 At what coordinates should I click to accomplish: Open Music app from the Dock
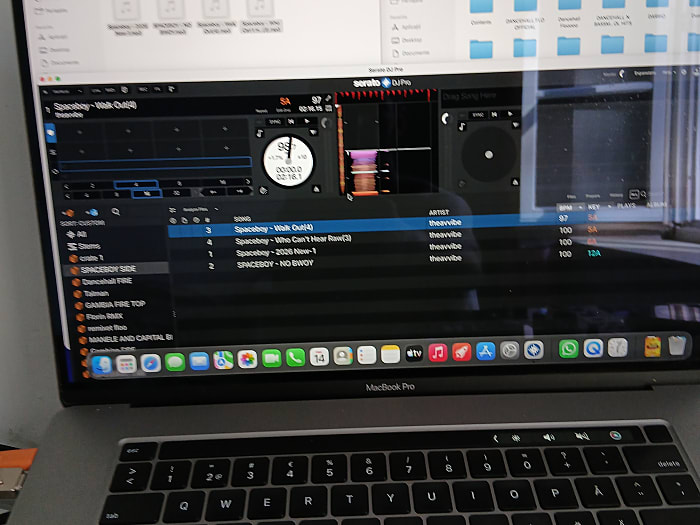click(x=438, y=353)
